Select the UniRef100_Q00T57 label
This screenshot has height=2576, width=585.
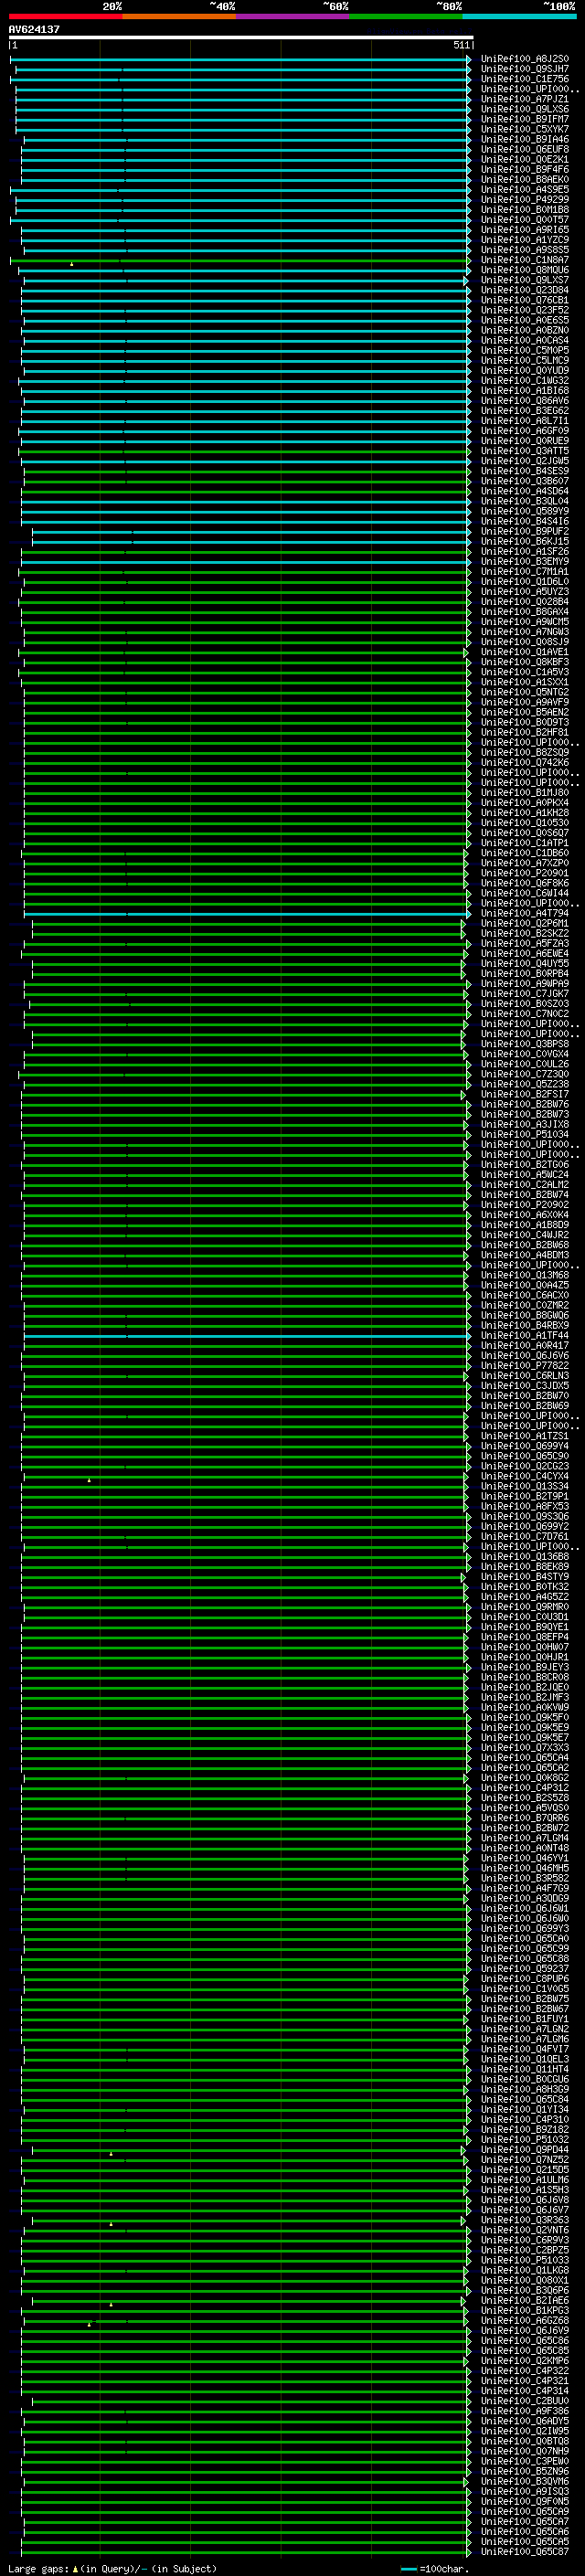click(x=524, y=220)
